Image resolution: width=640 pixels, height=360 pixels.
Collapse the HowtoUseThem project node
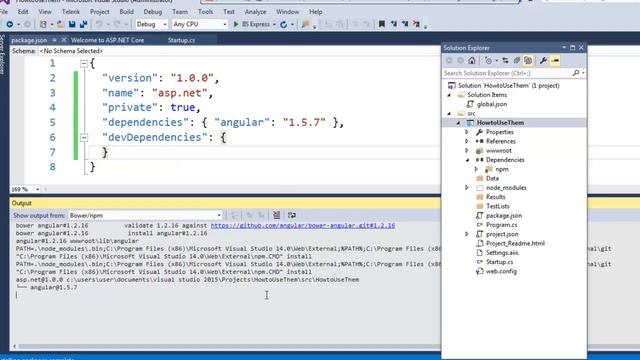coord(458,123)
